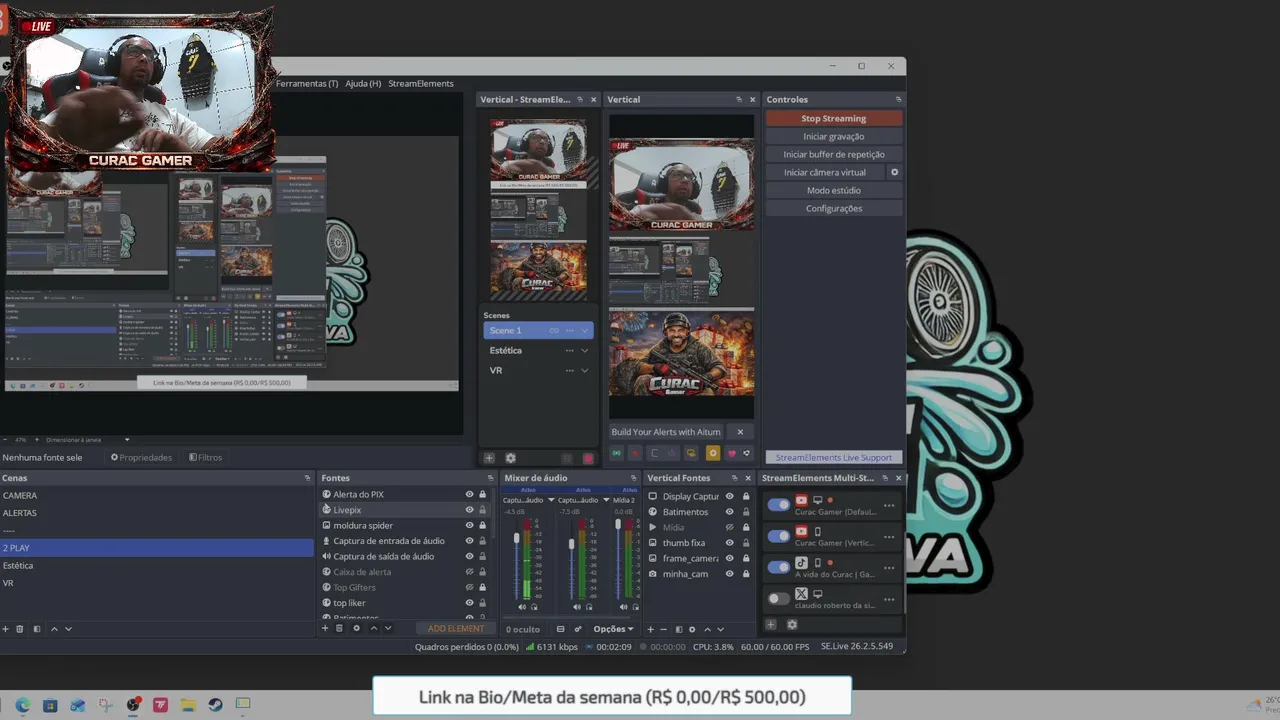Open the Ferramentas (T) menu

[x=307, y=83]
